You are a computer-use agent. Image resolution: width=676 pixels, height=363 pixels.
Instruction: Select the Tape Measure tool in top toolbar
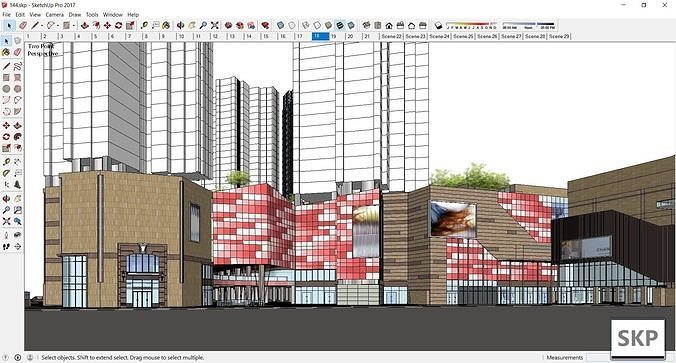(x=144, y=25)
